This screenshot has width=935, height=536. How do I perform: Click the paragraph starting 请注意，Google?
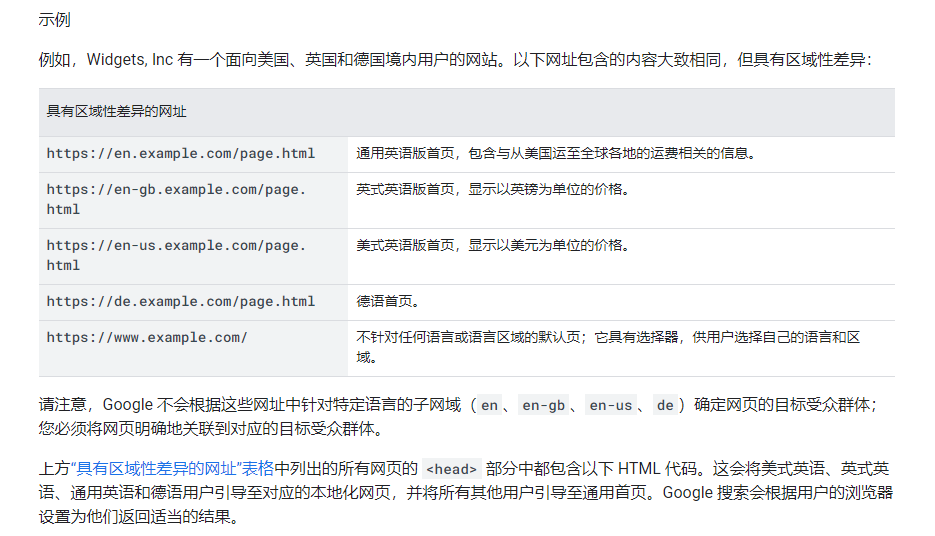click(x=458, y=417)
